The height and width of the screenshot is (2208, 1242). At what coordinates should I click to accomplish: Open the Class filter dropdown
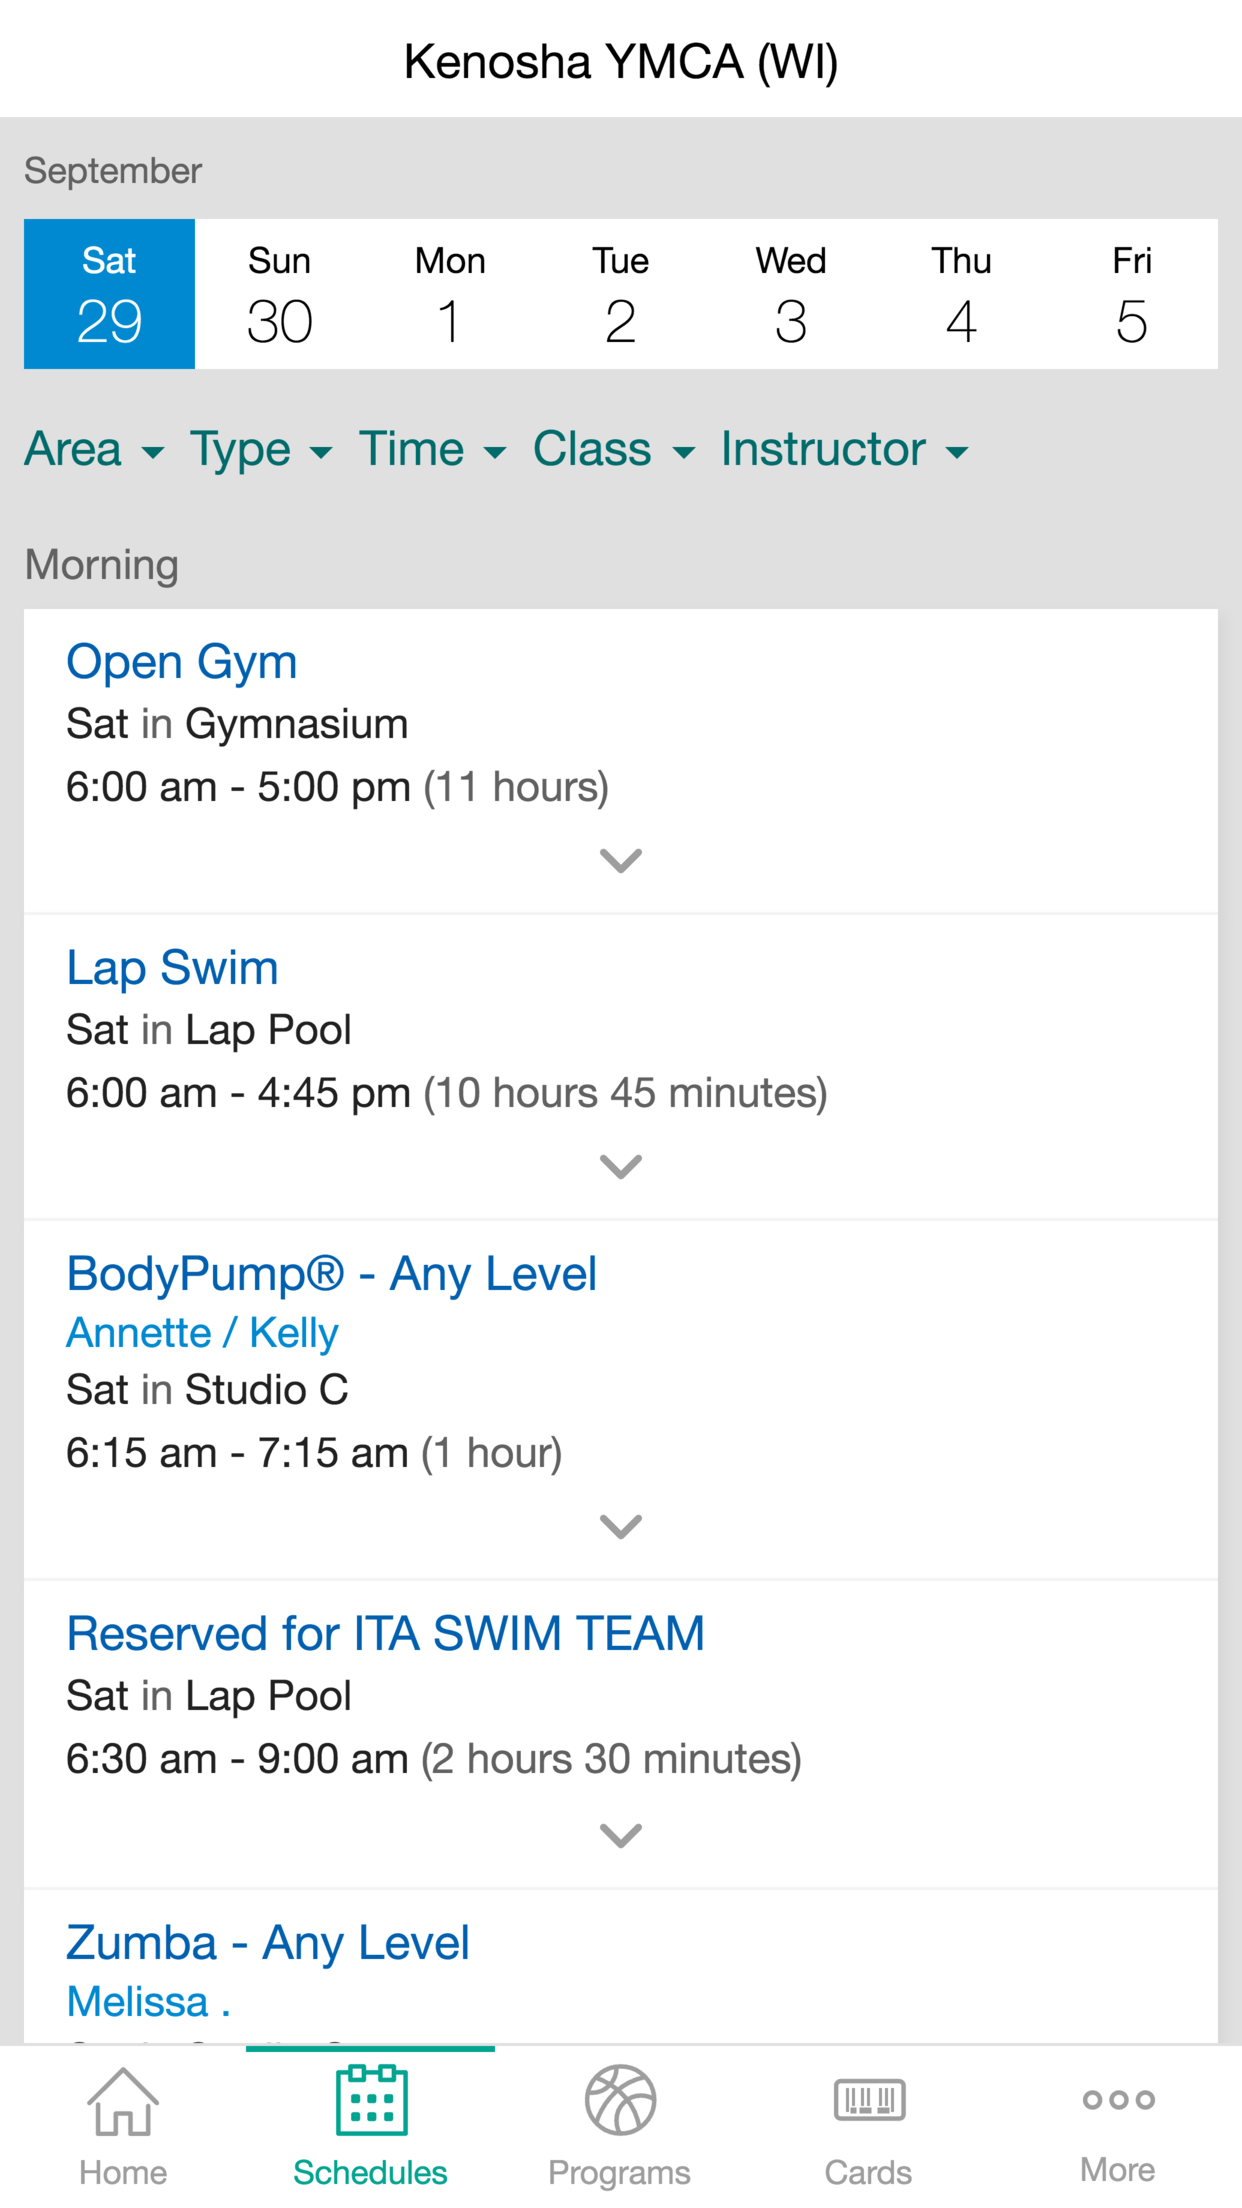614,449
